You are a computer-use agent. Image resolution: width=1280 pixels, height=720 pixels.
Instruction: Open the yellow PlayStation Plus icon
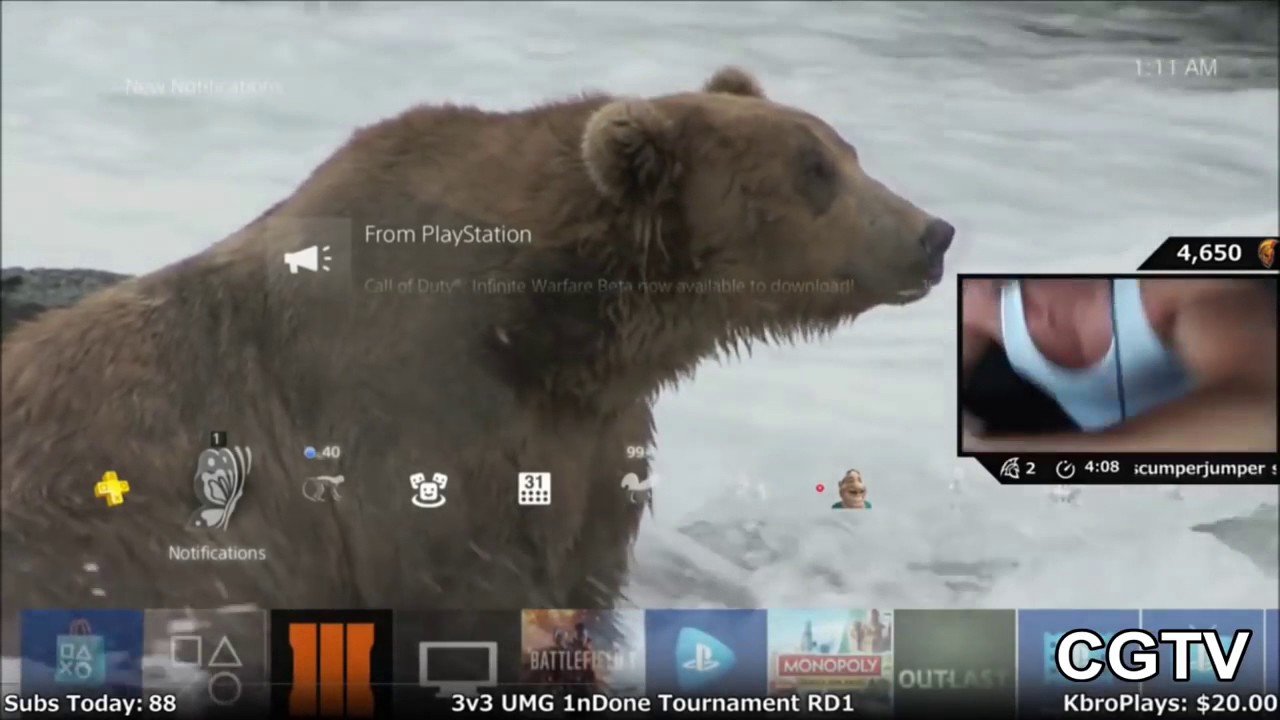[111, 488]
